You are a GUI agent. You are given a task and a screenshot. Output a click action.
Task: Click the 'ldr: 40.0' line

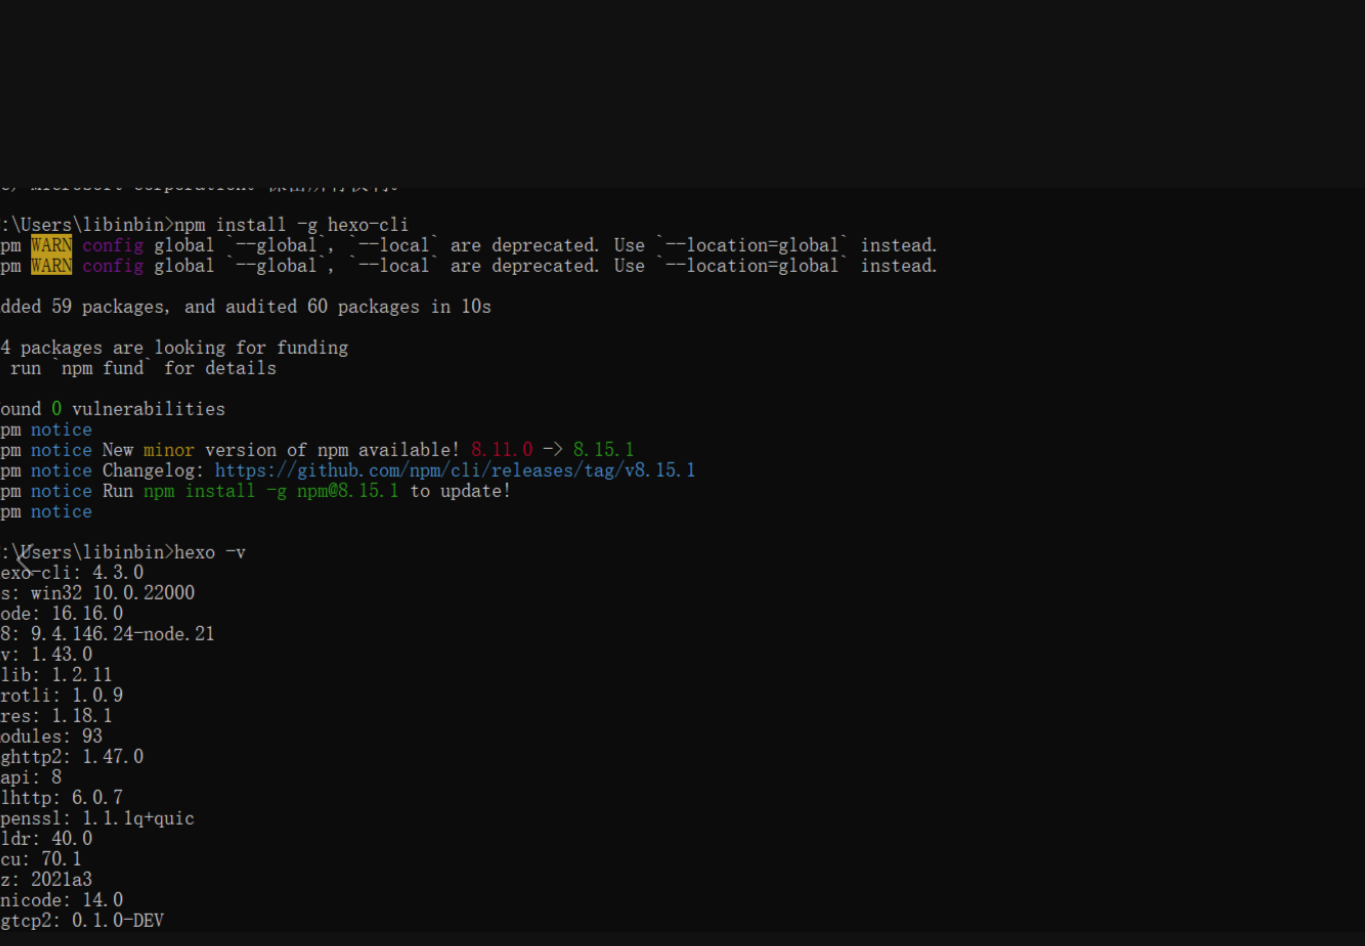pos(47,839)
